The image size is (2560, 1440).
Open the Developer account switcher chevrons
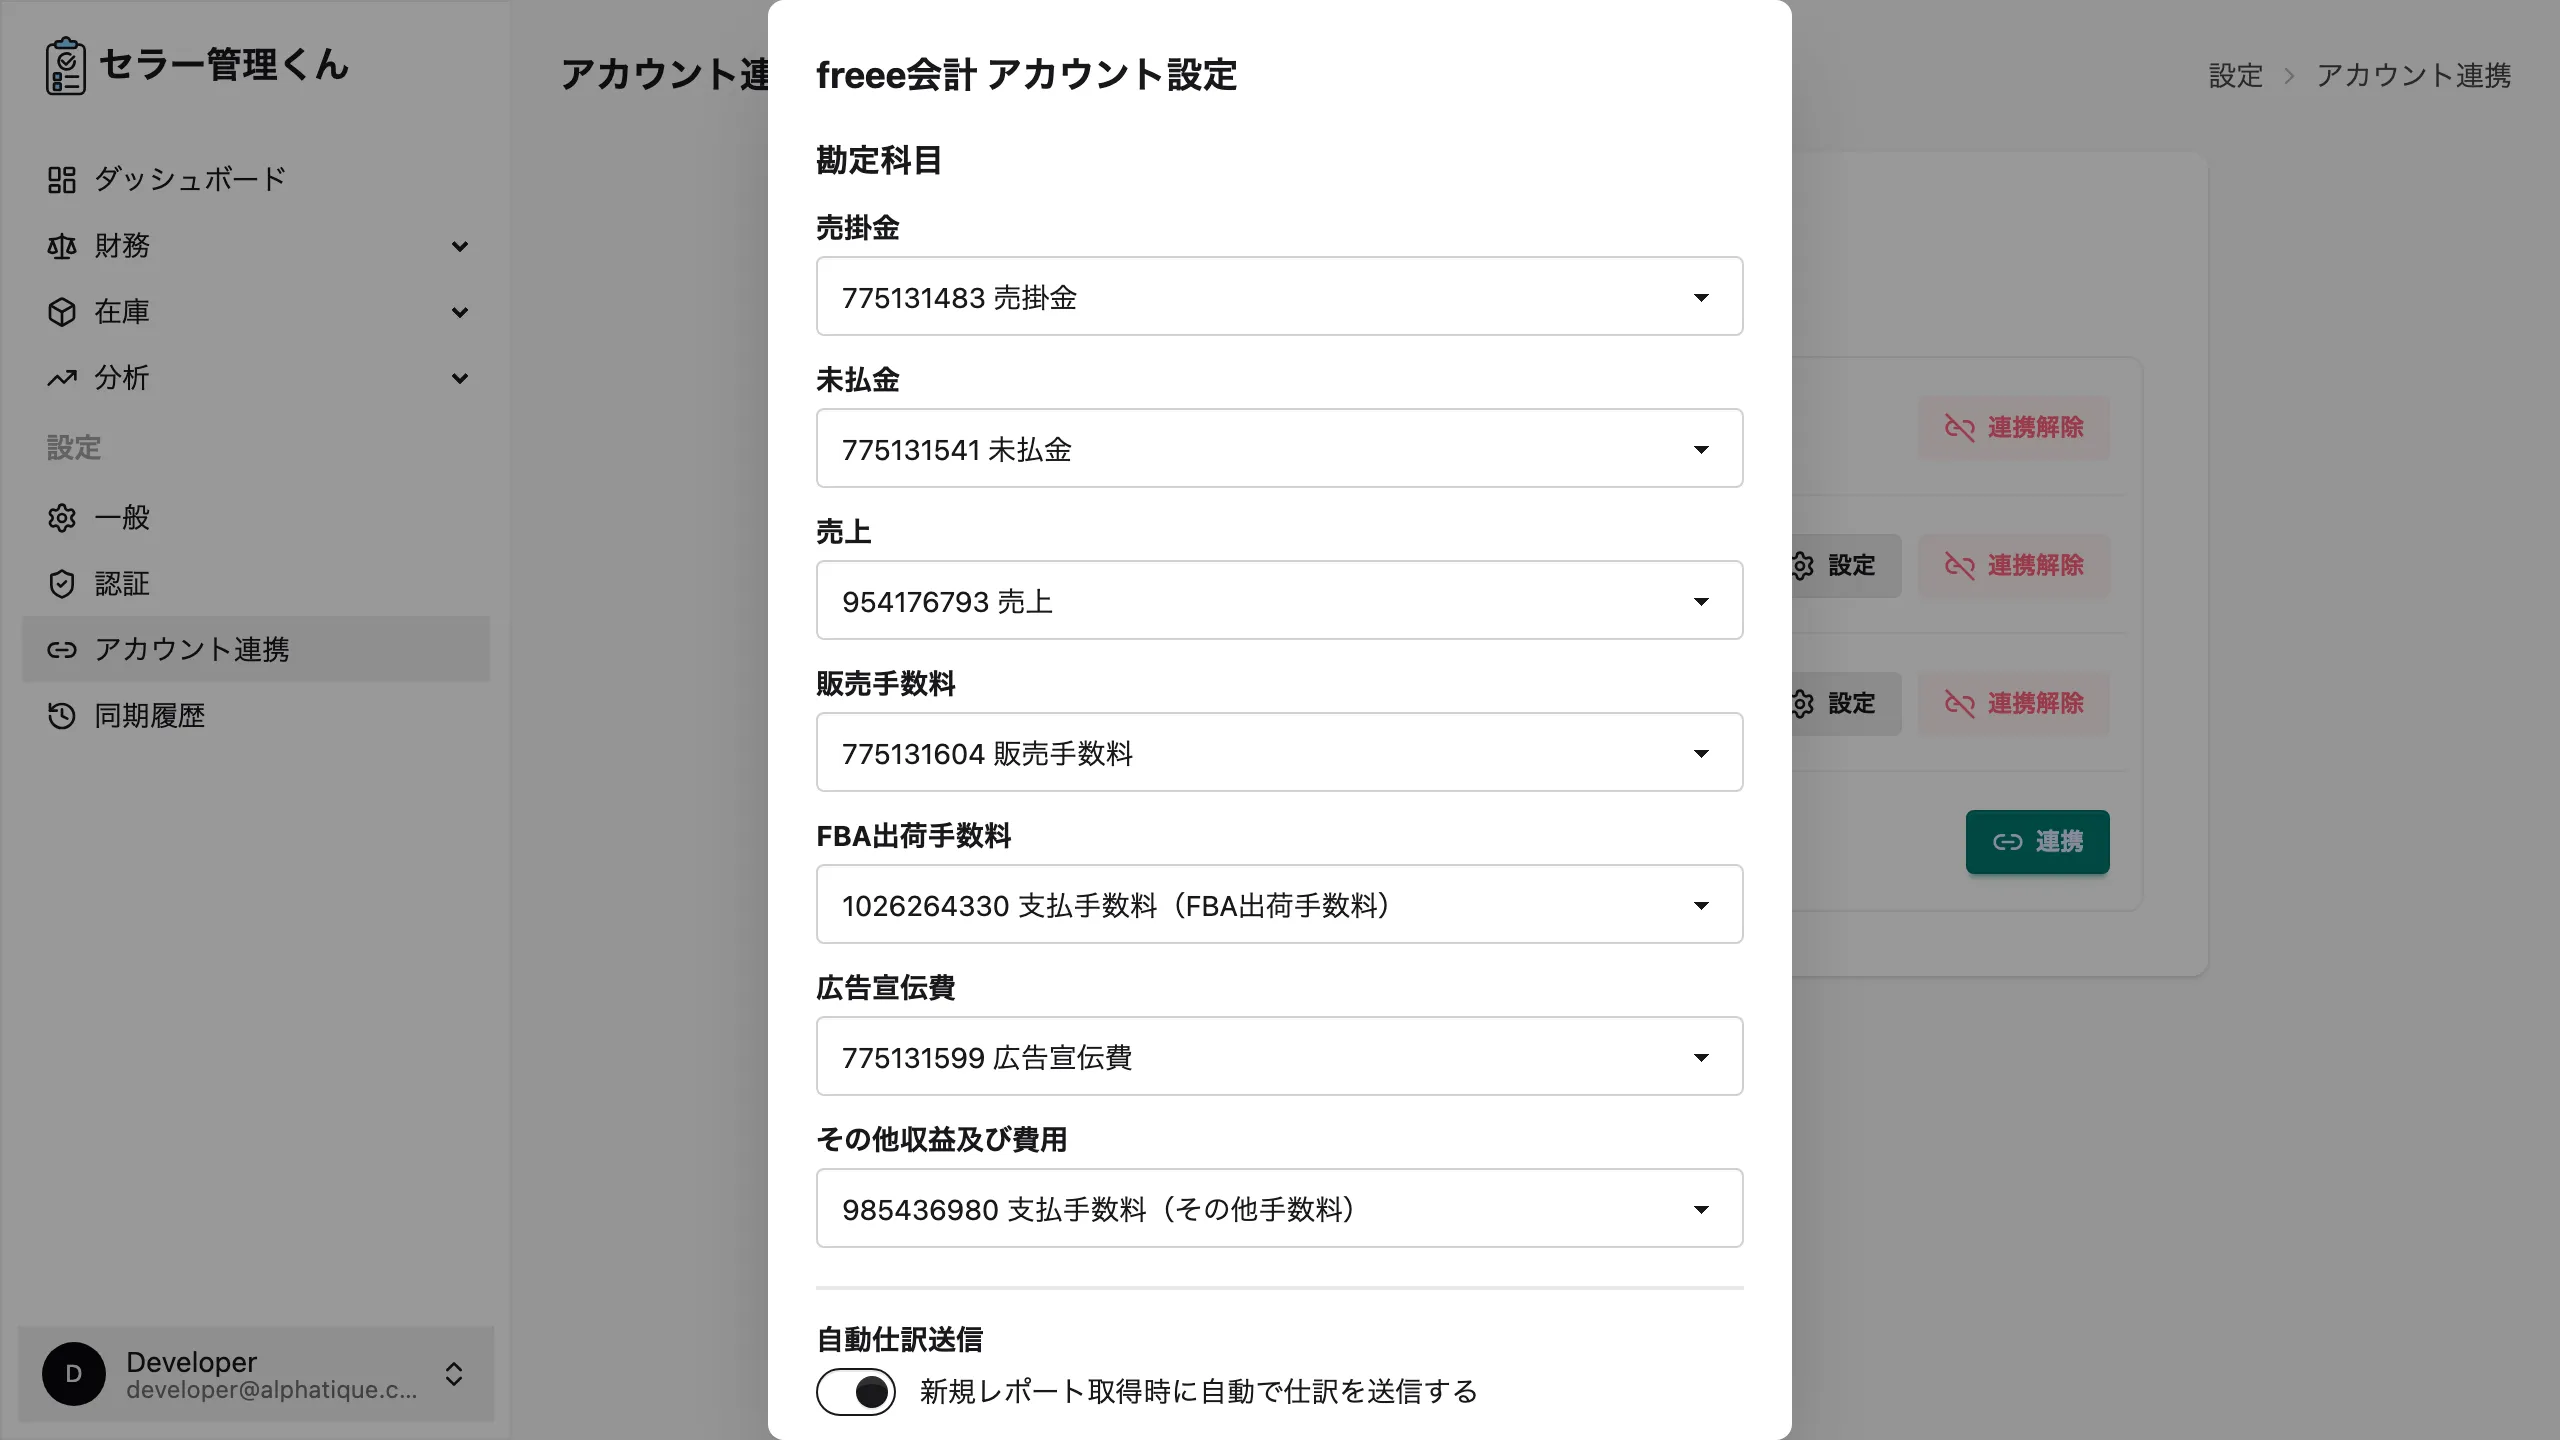pos(454,1374)
